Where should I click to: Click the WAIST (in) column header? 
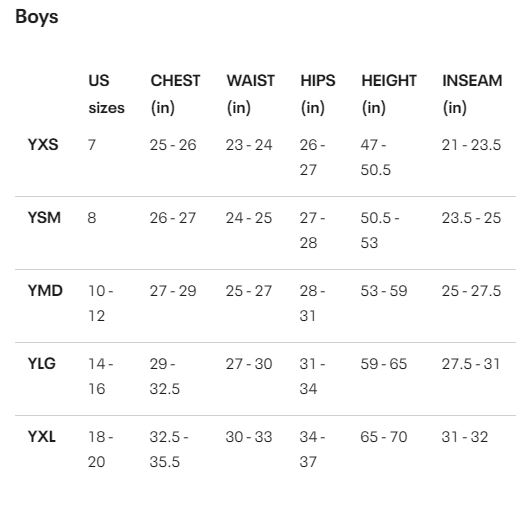[x=250, y=94]
